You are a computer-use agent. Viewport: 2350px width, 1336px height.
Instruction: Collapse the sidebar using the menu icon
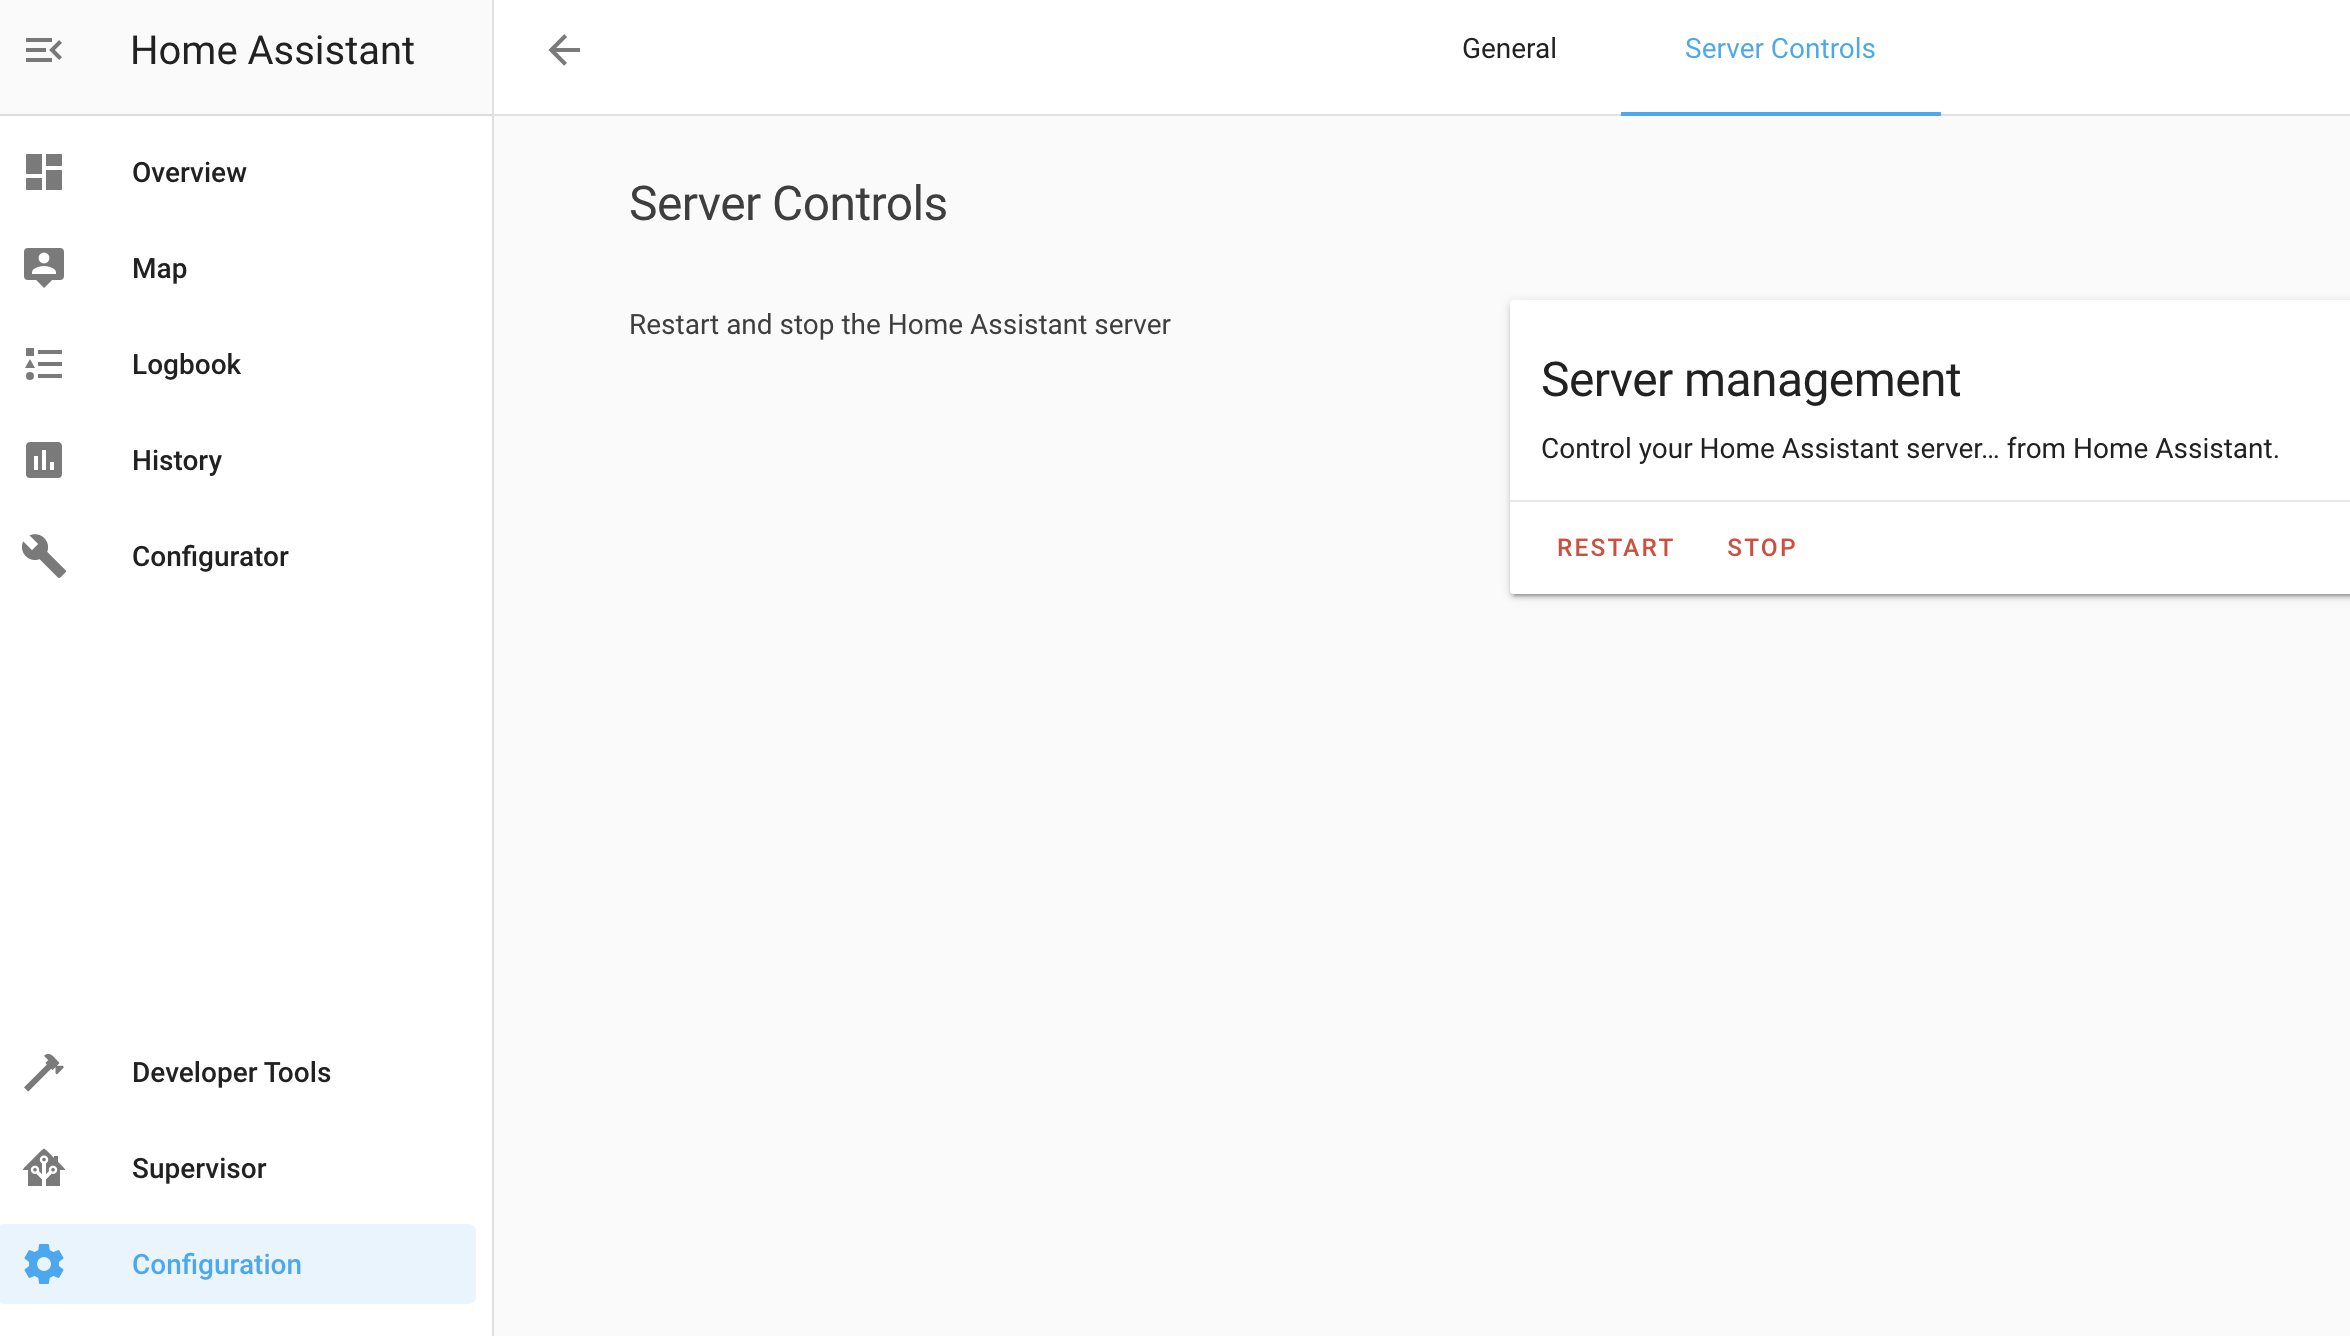(44, 48)
